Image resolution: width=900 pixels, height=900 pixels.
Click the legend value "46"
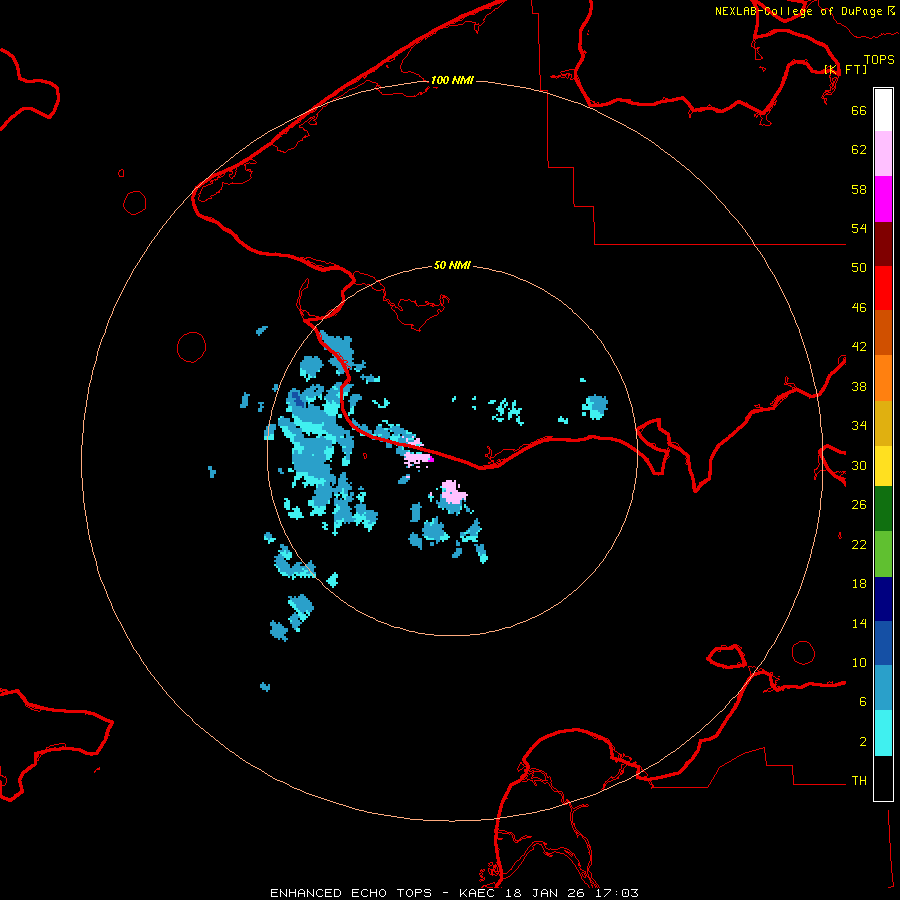pos(859,308)
